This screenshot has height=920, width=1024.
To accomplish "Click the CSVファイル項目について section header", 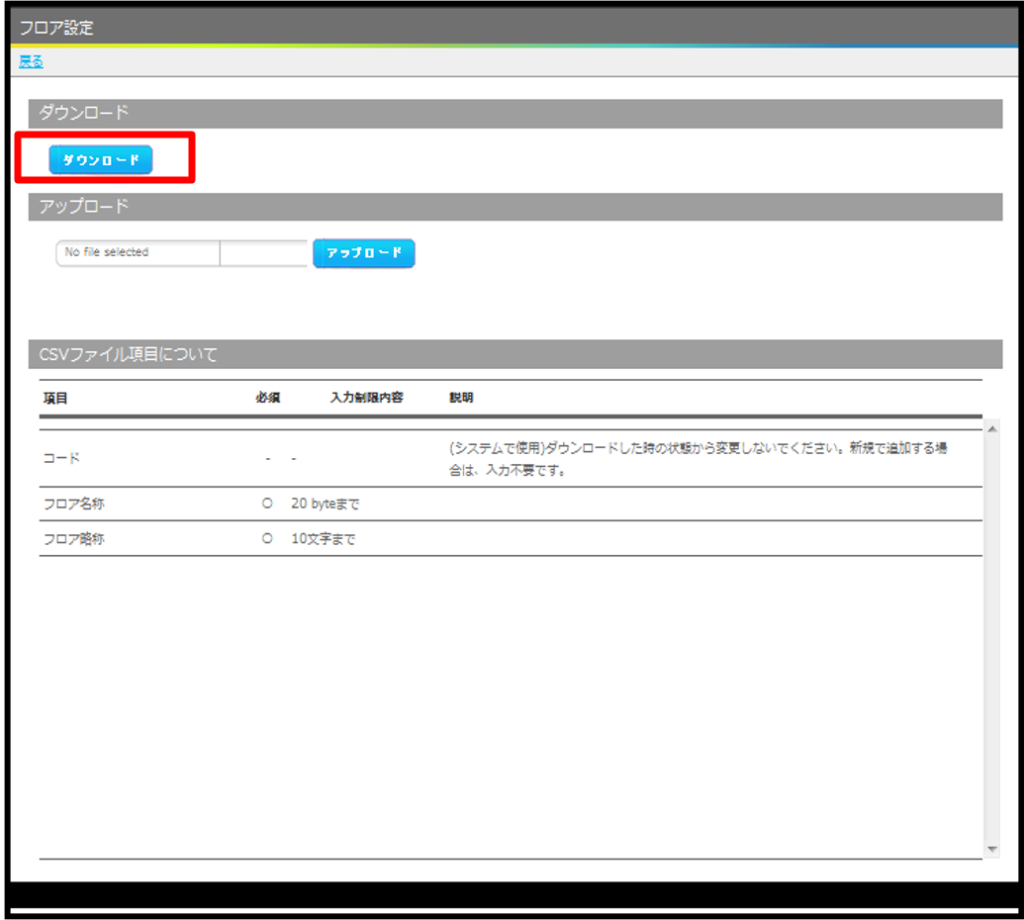I will (515, 354).
